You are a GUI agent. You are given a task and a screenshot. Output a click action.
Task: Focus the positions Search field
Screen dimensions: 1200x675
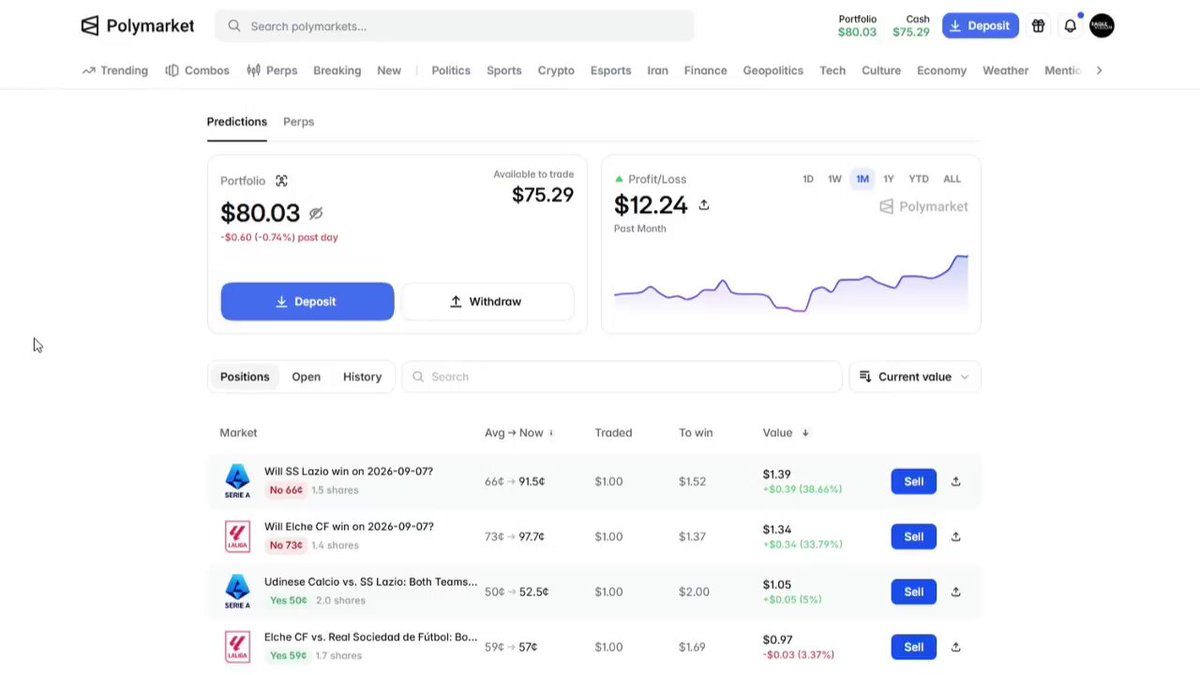[622, 377]
